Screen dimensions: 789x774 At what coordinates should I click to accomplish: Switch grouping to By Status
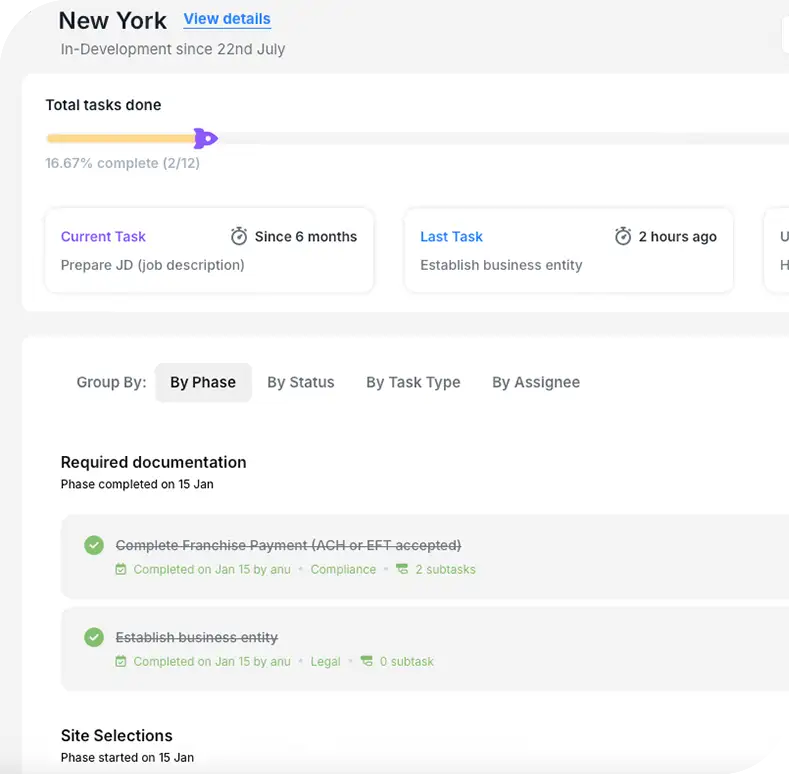coord(301,382)
